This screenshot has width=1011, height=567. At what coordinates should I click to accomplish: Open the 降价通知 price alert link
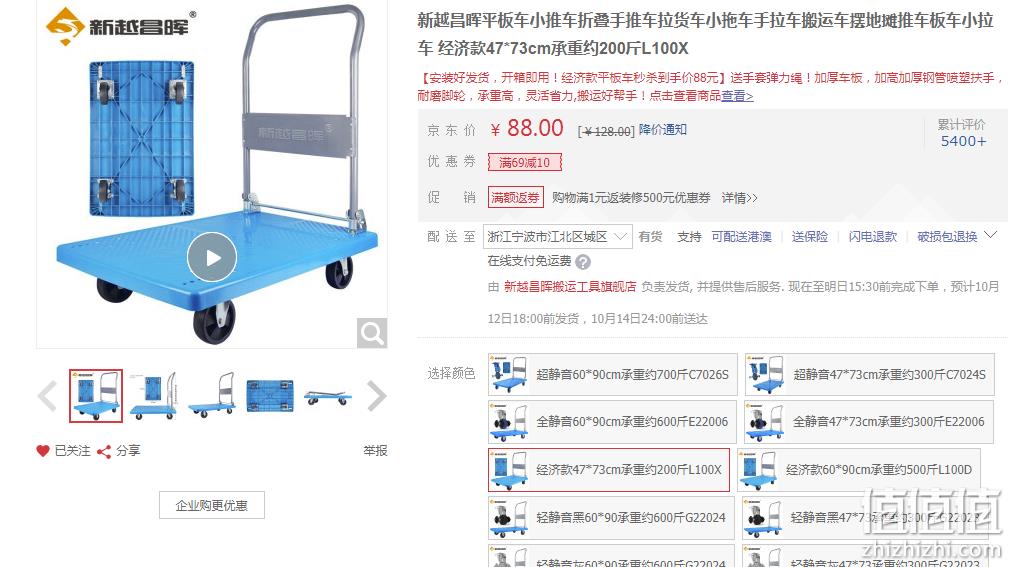tap(663, 130)
